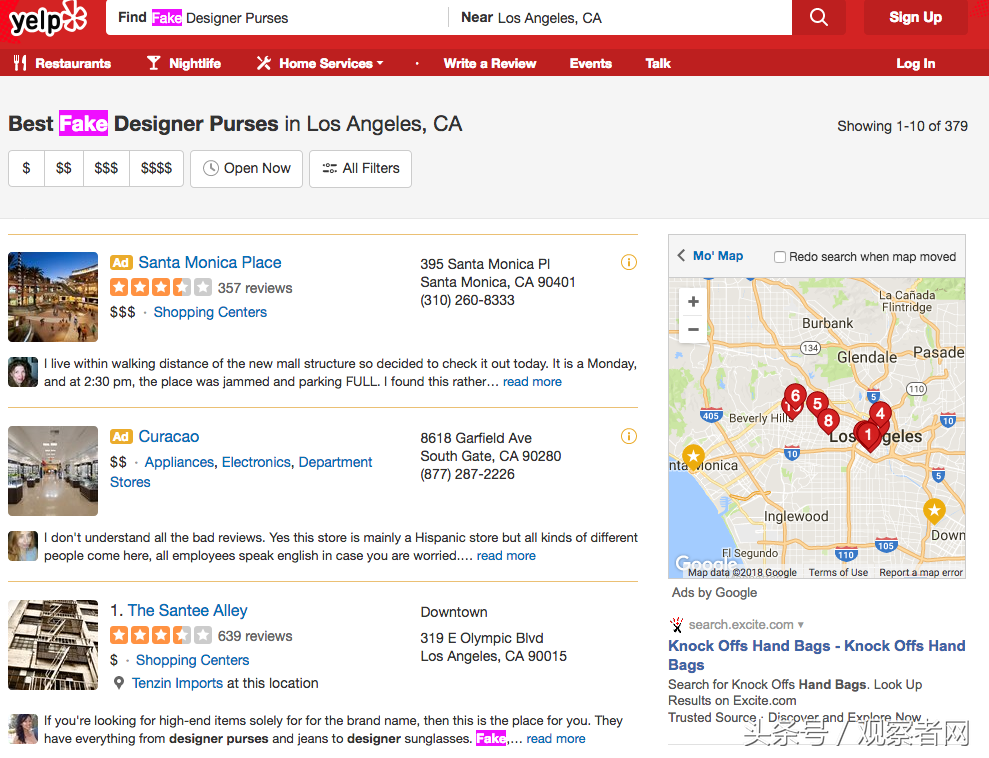This screenshot has width=989, height=758.
Task: Toggle the single dollar price filter
Action: tap(26, 168)
